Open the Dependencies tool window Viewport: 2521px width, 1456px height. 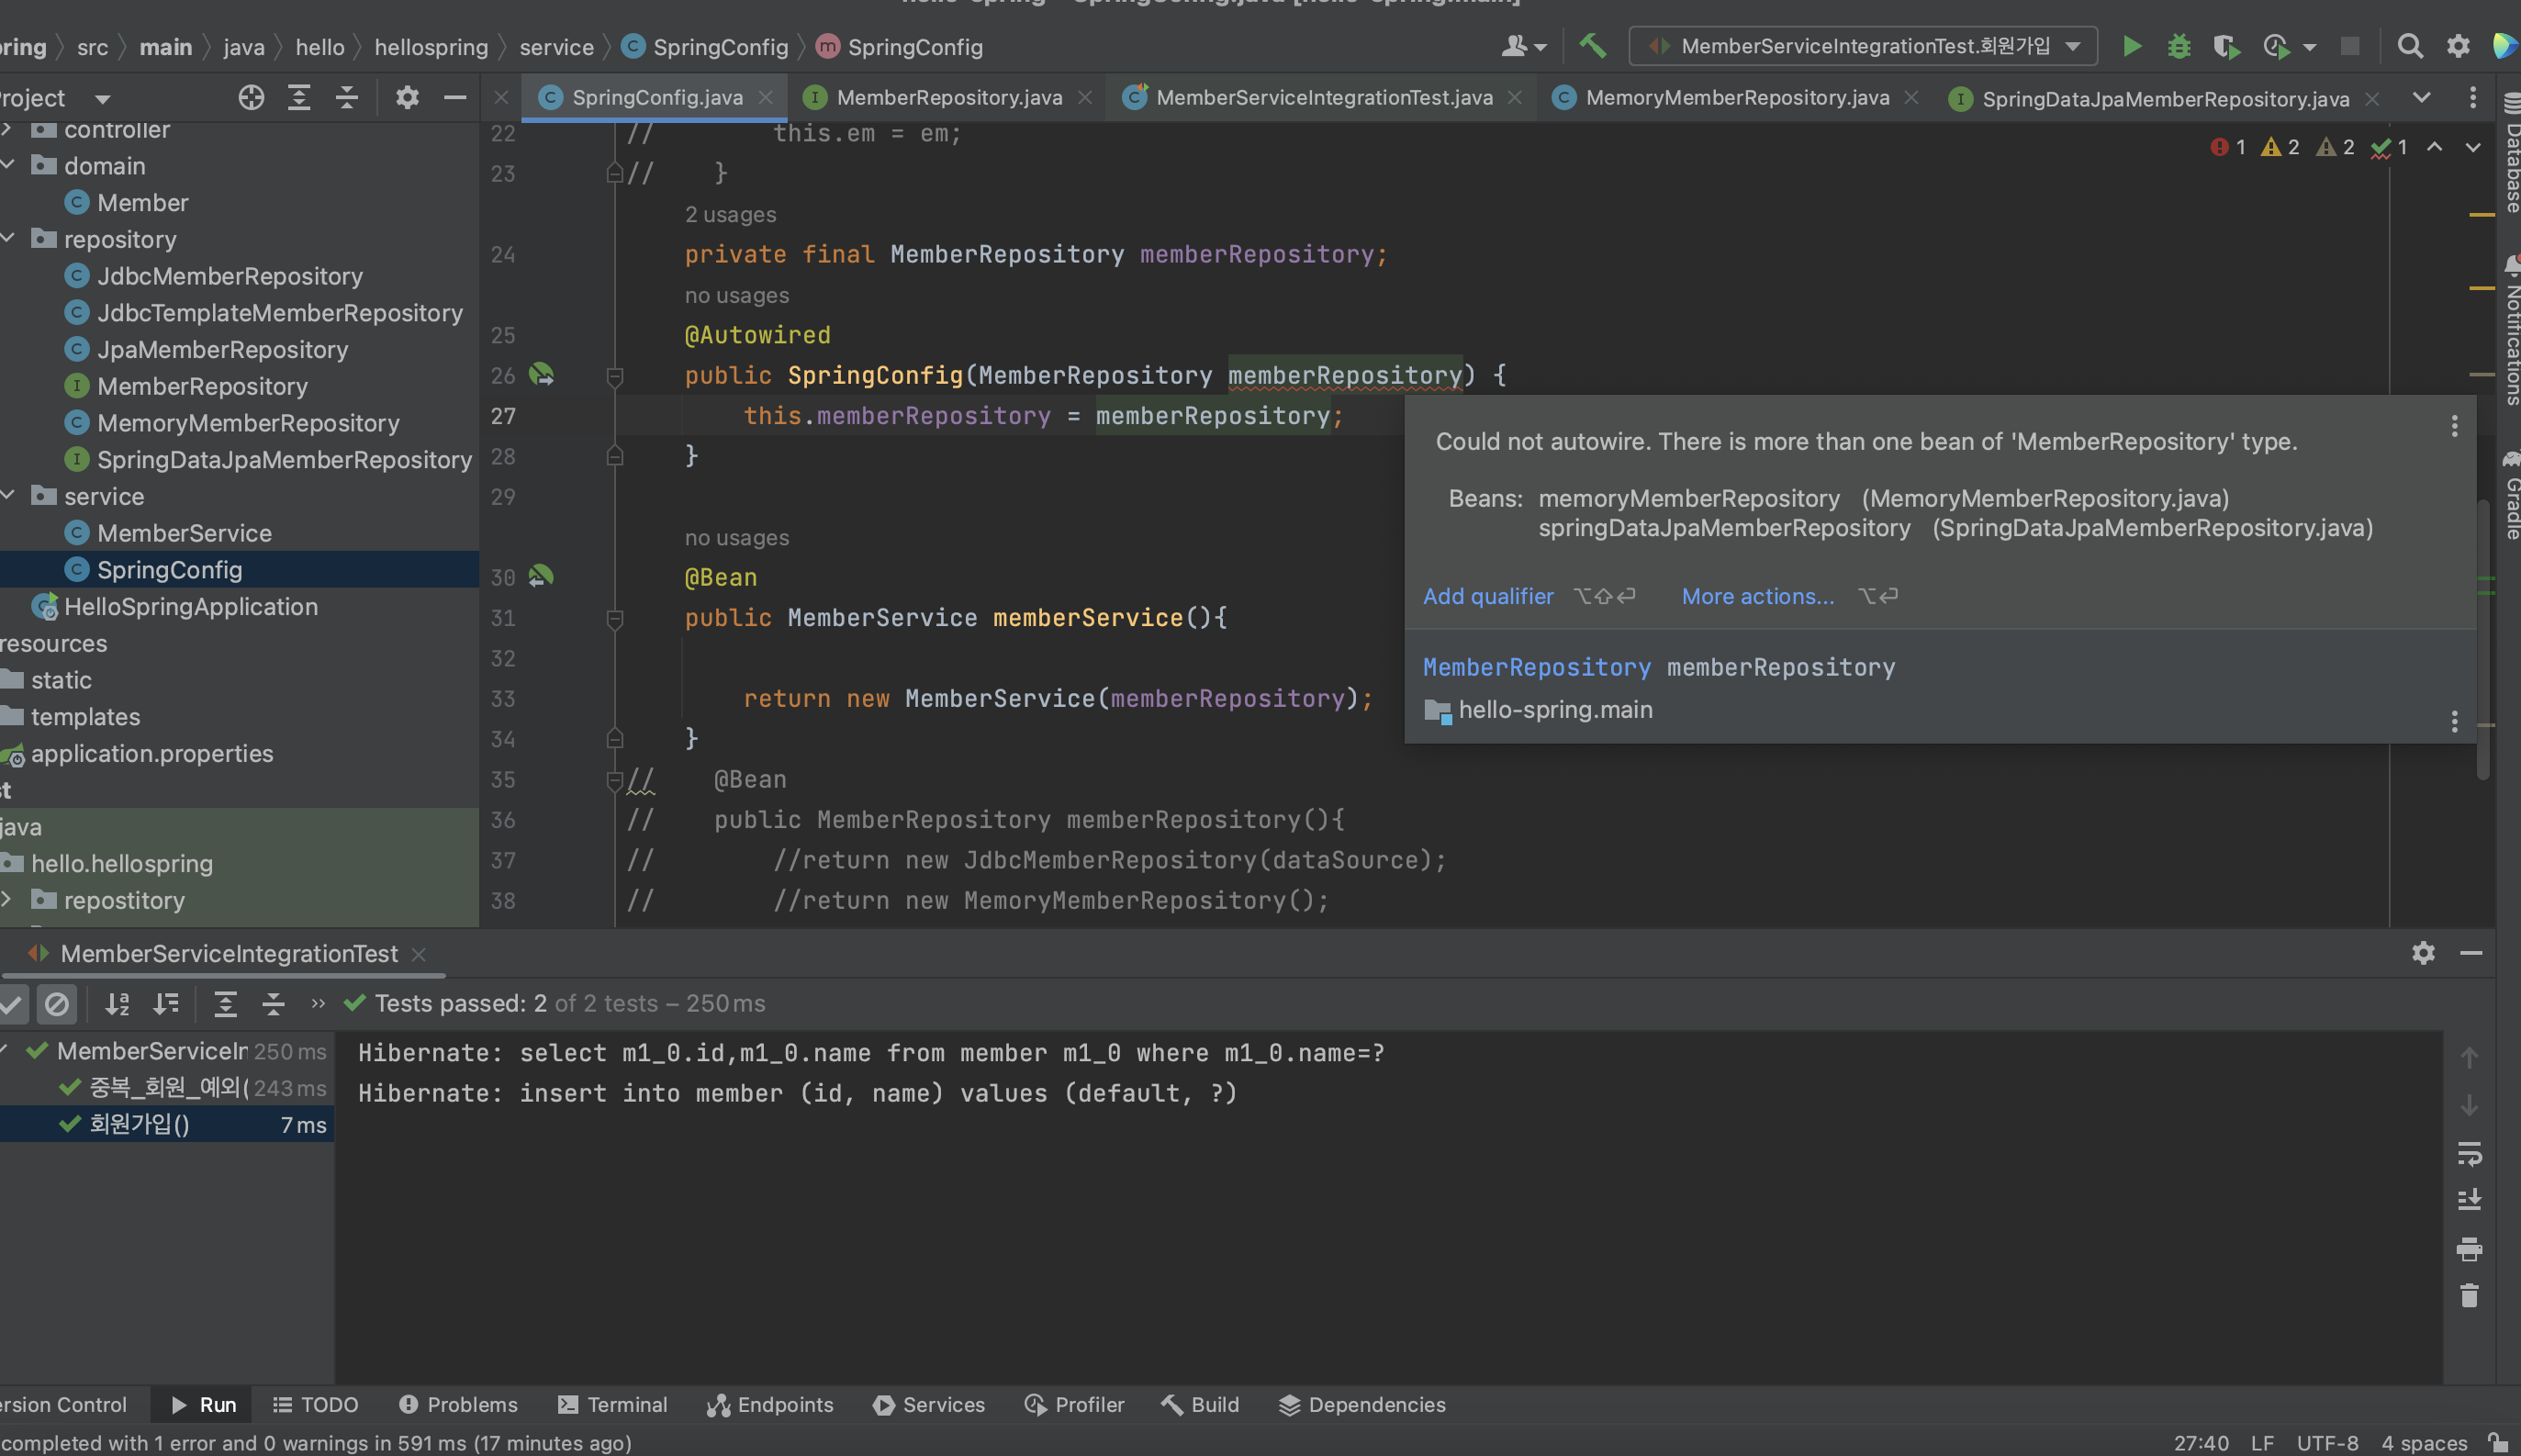[x=1361, y=1404]
